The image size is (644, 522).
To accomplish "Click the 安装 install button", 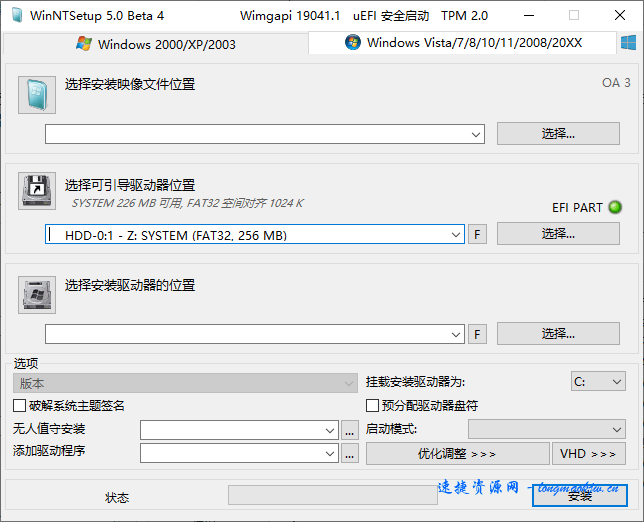I will [x=580, y=496].
